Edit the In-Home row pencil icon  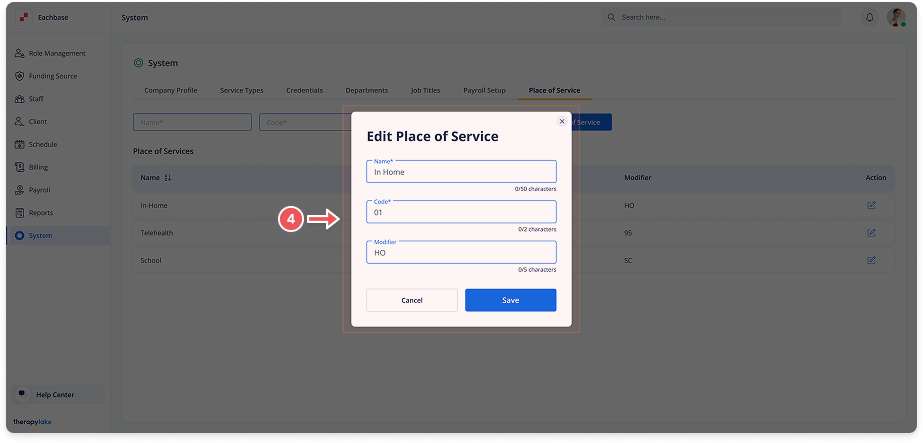point(871,205)
